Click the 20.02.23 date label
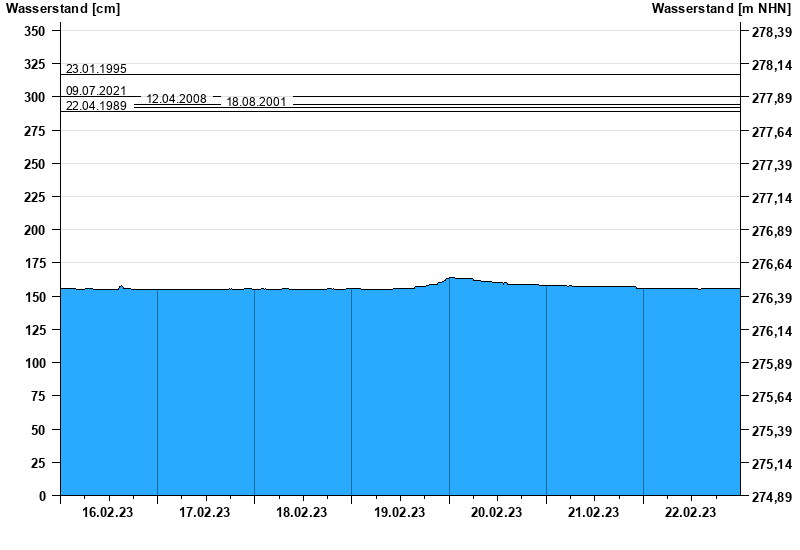This screenshot has width=800, height=550. click(496, 513)
